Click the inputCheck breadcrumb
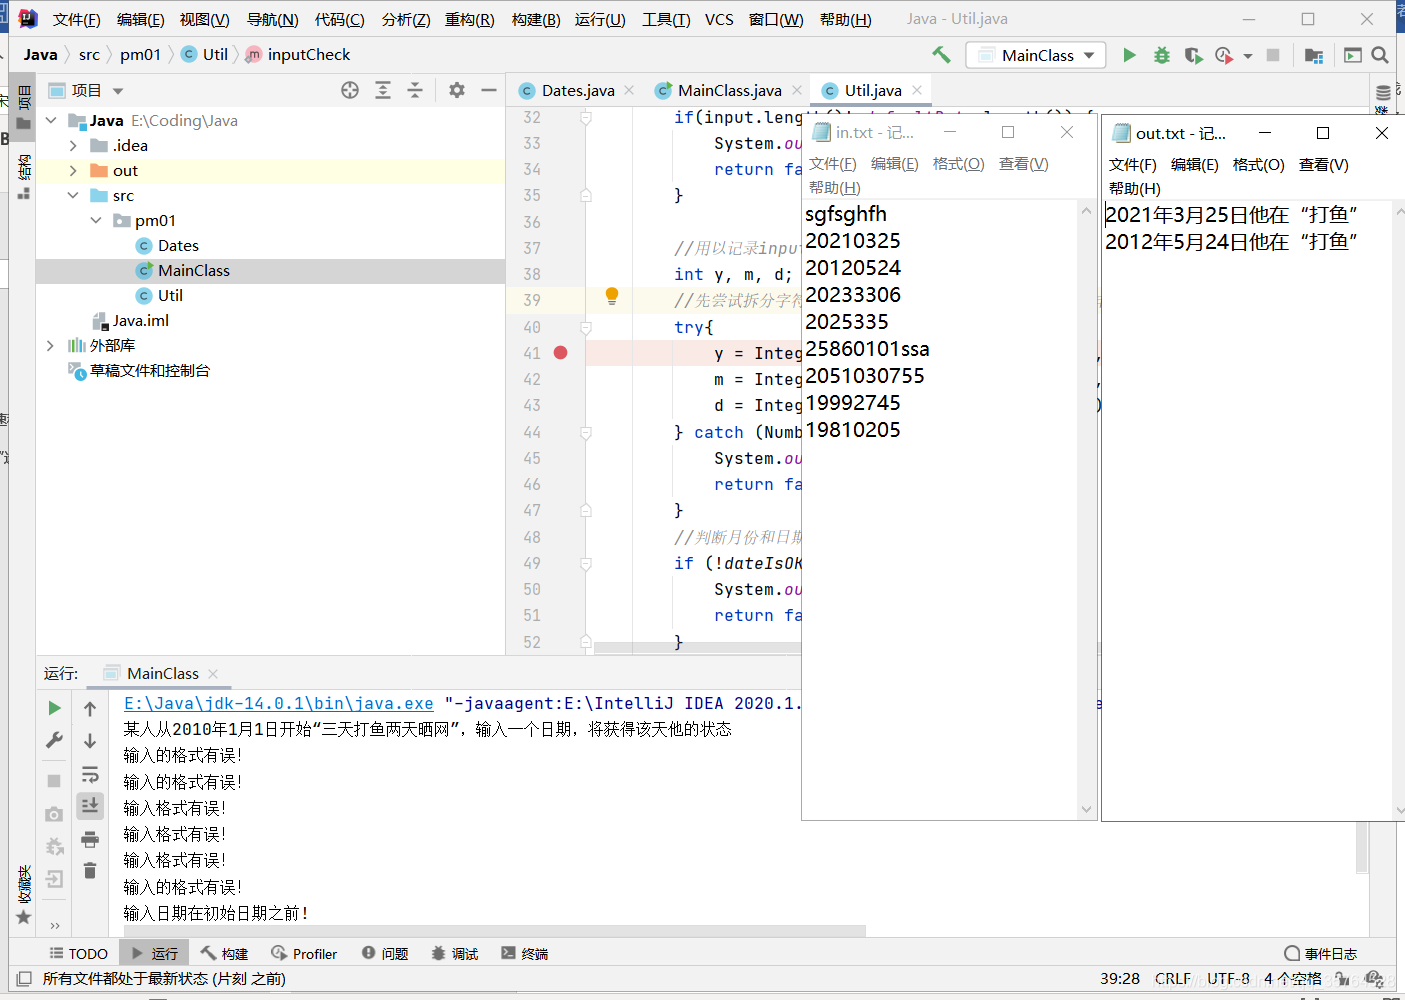This screenshot has height=1000, width=1405. tap(308, 55)
